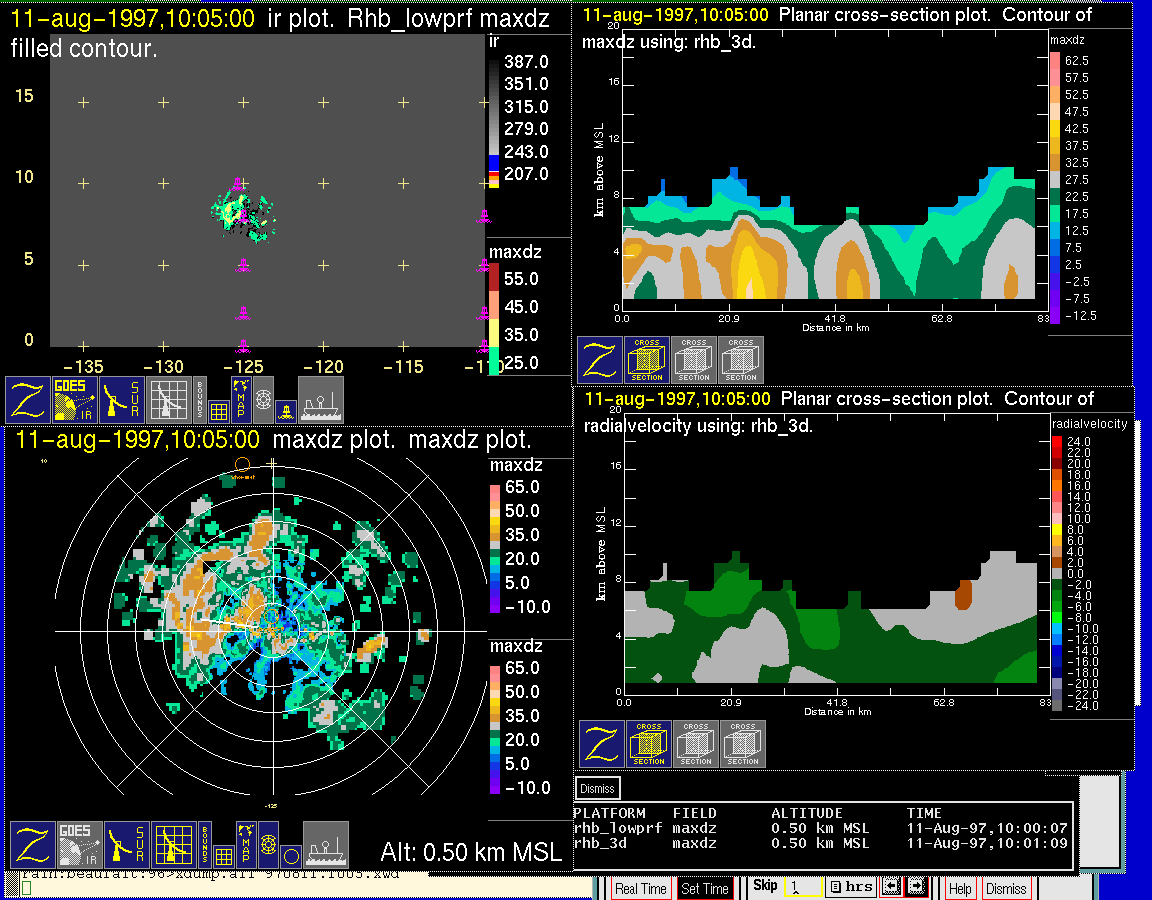Click the Skip value input field
The height and width of the screenshot is (900, 1152).
click(802, 887)
